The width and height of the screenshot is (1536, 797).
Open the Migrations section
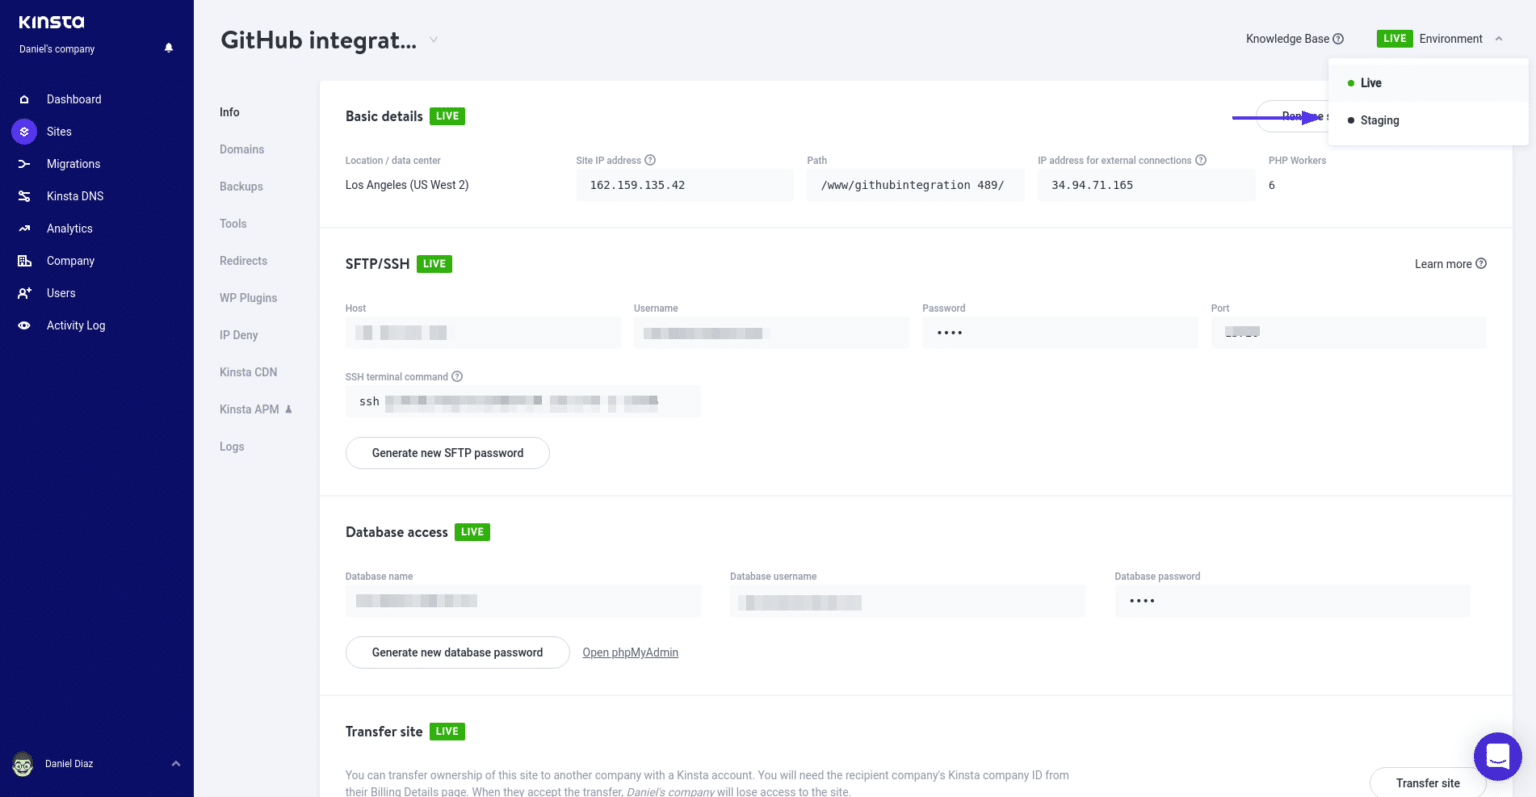tap(72, 163)
